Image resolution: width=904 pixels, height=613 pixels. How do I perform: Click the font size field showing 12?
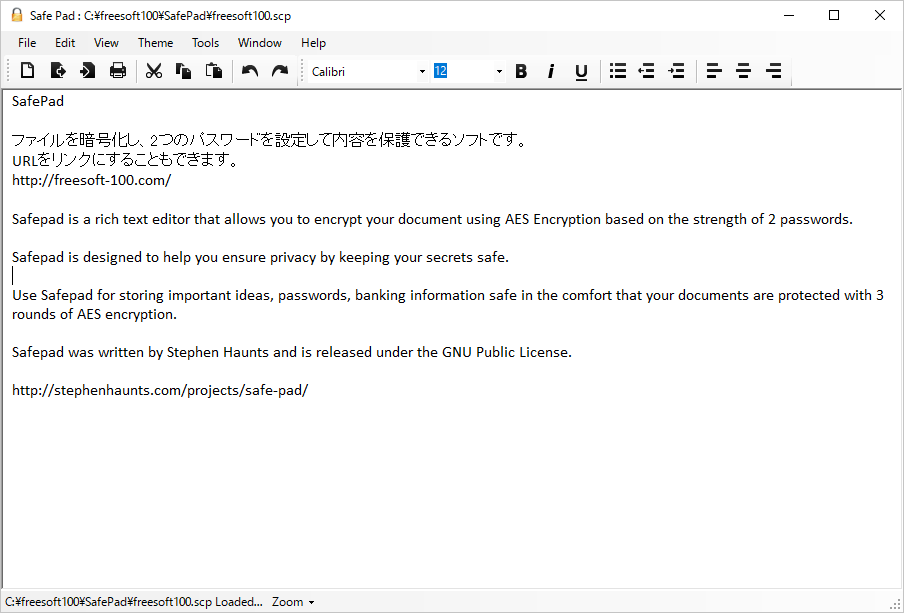462,72
